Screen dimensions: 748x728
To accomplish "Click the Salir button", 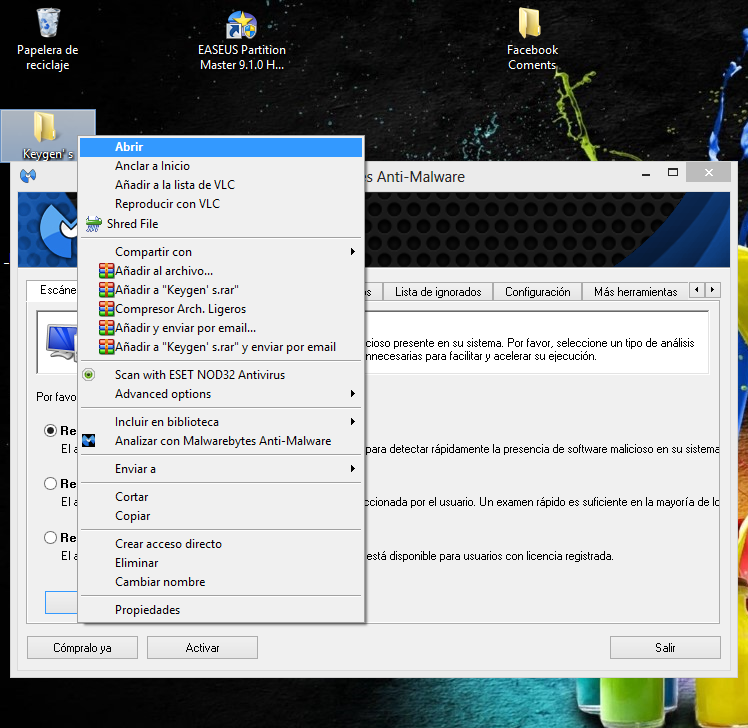I will pyautogui.click(x=665, y=647).
